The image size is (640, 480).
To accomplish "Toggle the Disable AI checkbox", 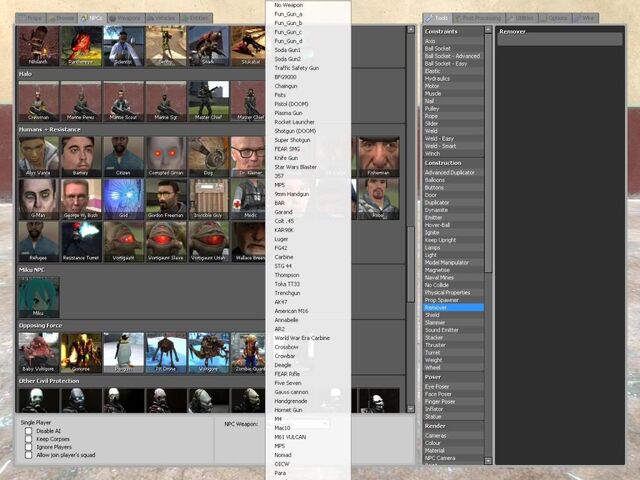I will click(x=28, y=431).
